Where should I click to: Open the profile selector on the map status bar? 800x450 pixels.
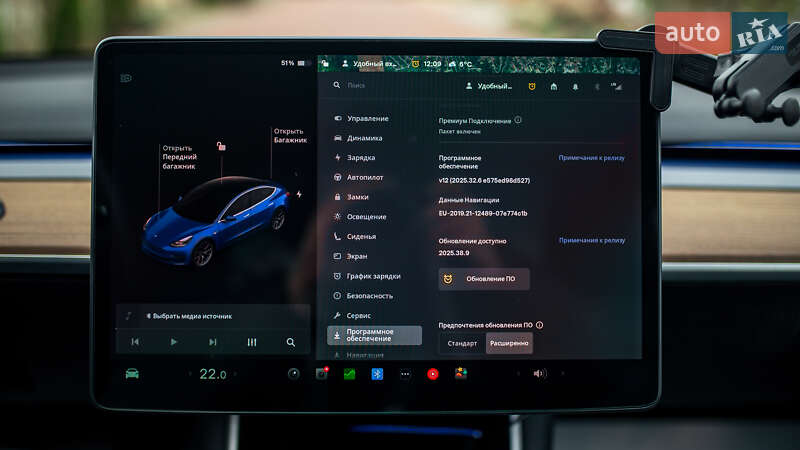[368, 64]
